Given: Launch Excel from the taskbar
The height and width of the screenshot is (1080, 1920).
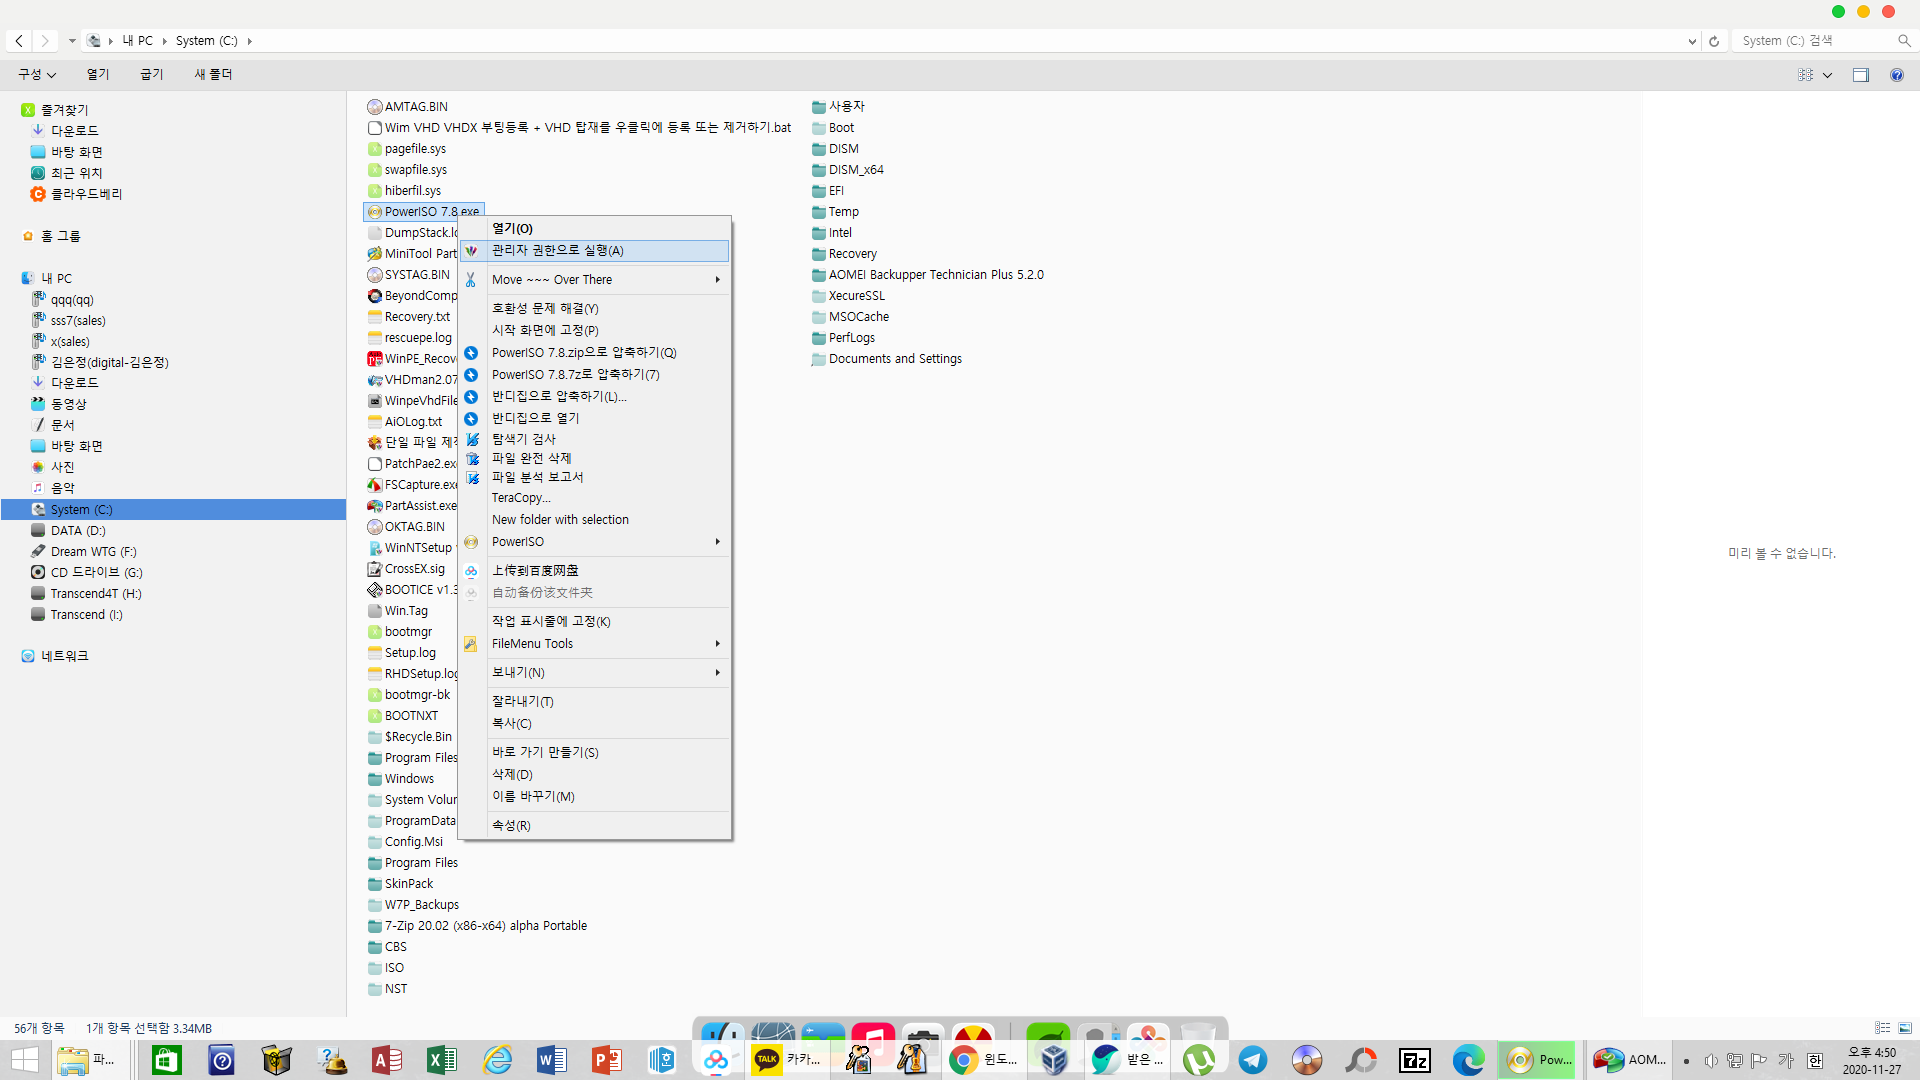Looking at the screenshot, I should [441, 1060].
